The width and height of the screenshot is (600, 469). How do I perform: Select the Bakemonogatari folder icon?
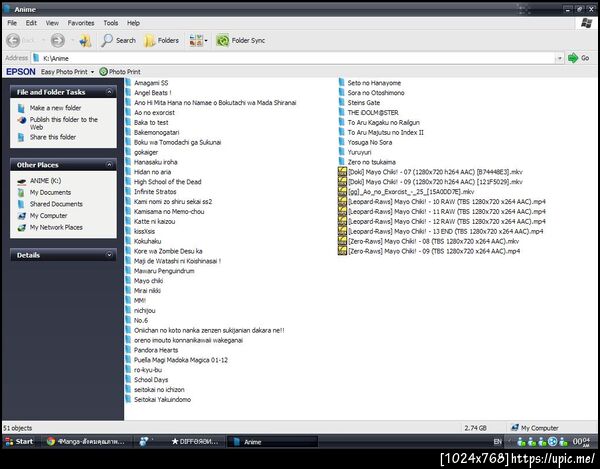point(128,132)
